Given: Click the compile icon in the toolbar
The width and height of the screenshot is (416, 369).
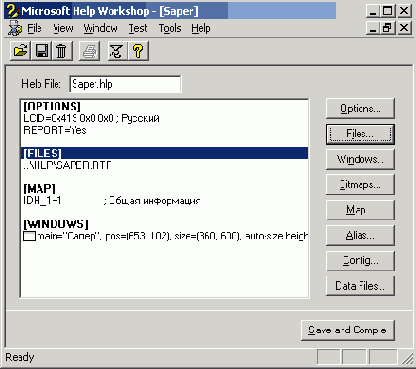Looking at the screenshot, I should click(x=117, y=51).
